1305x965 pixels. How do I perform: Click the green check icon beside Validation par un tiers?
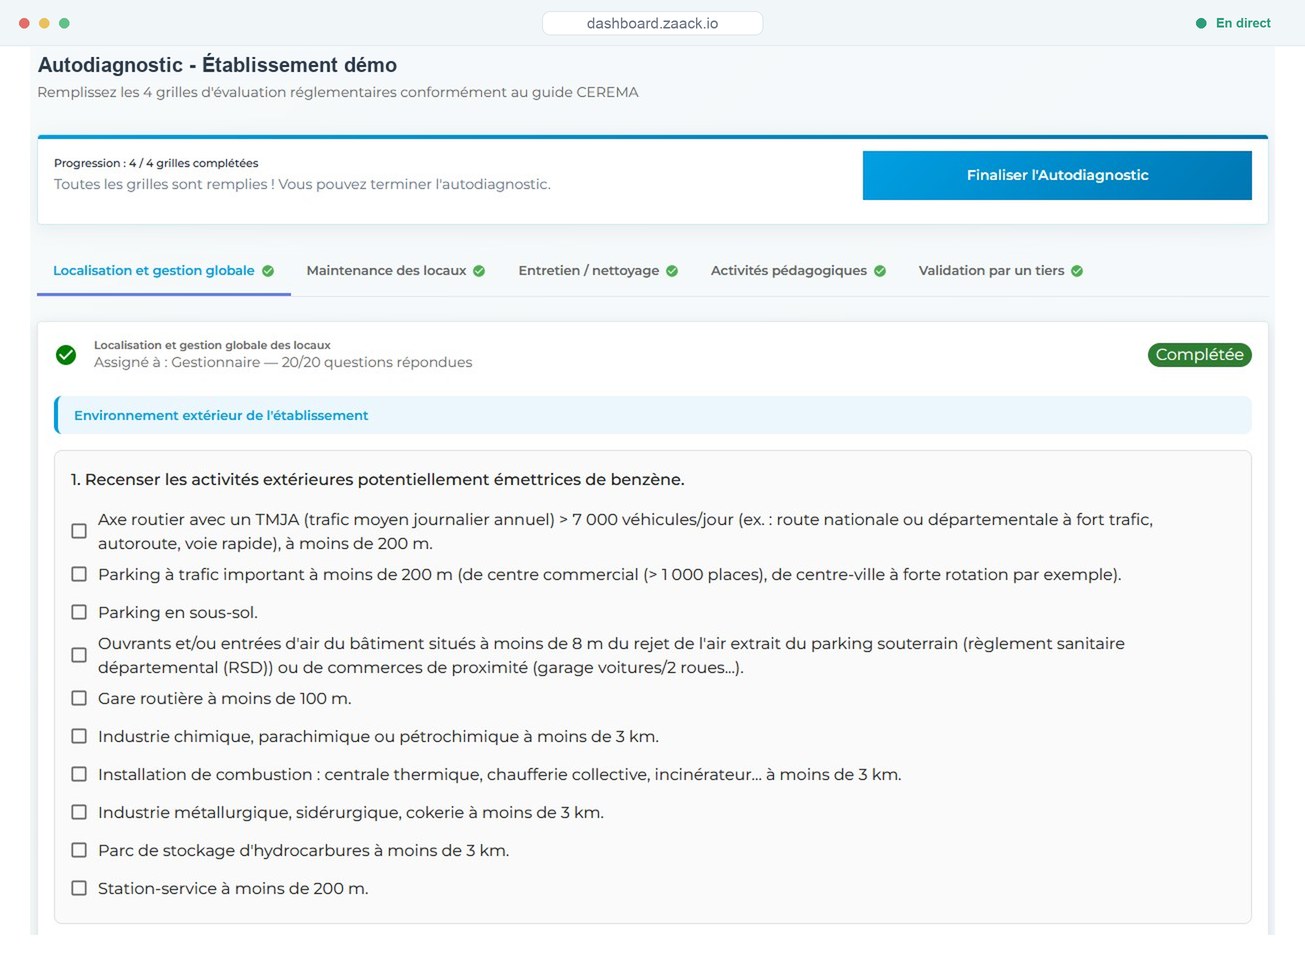[1077, 271]
